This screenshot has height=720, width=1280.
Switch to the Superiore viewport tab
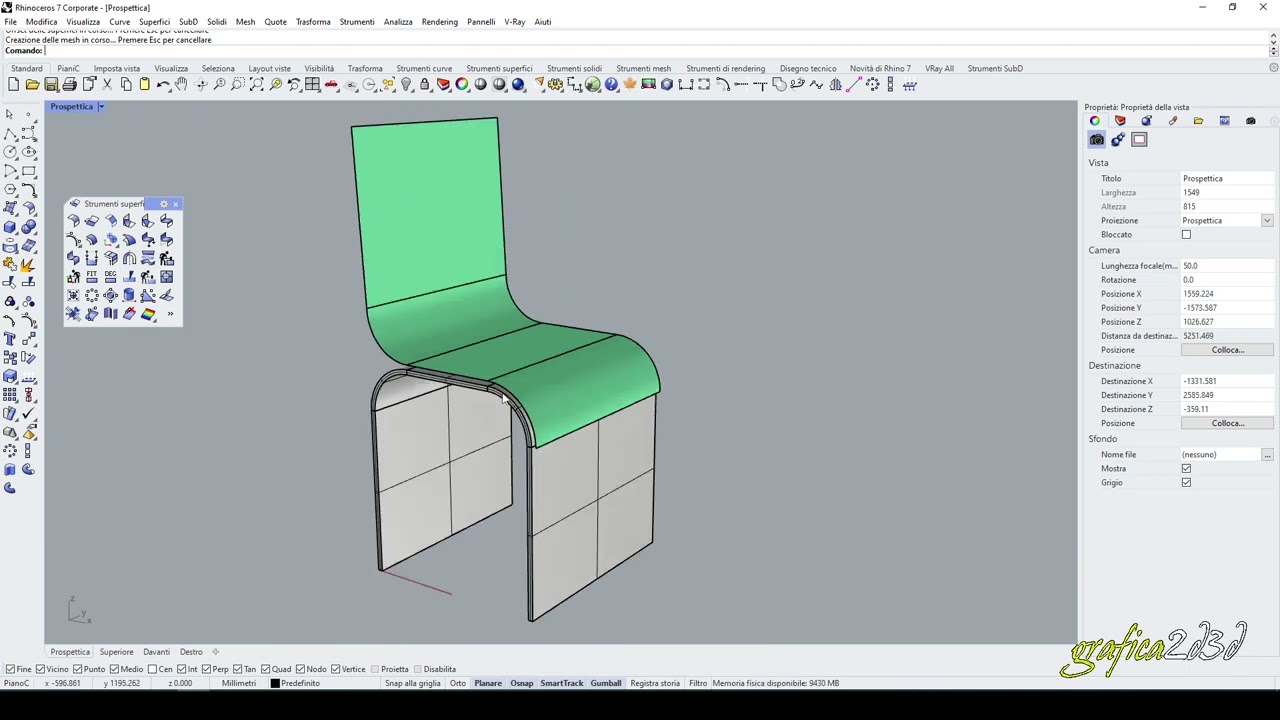click(116, 652)
